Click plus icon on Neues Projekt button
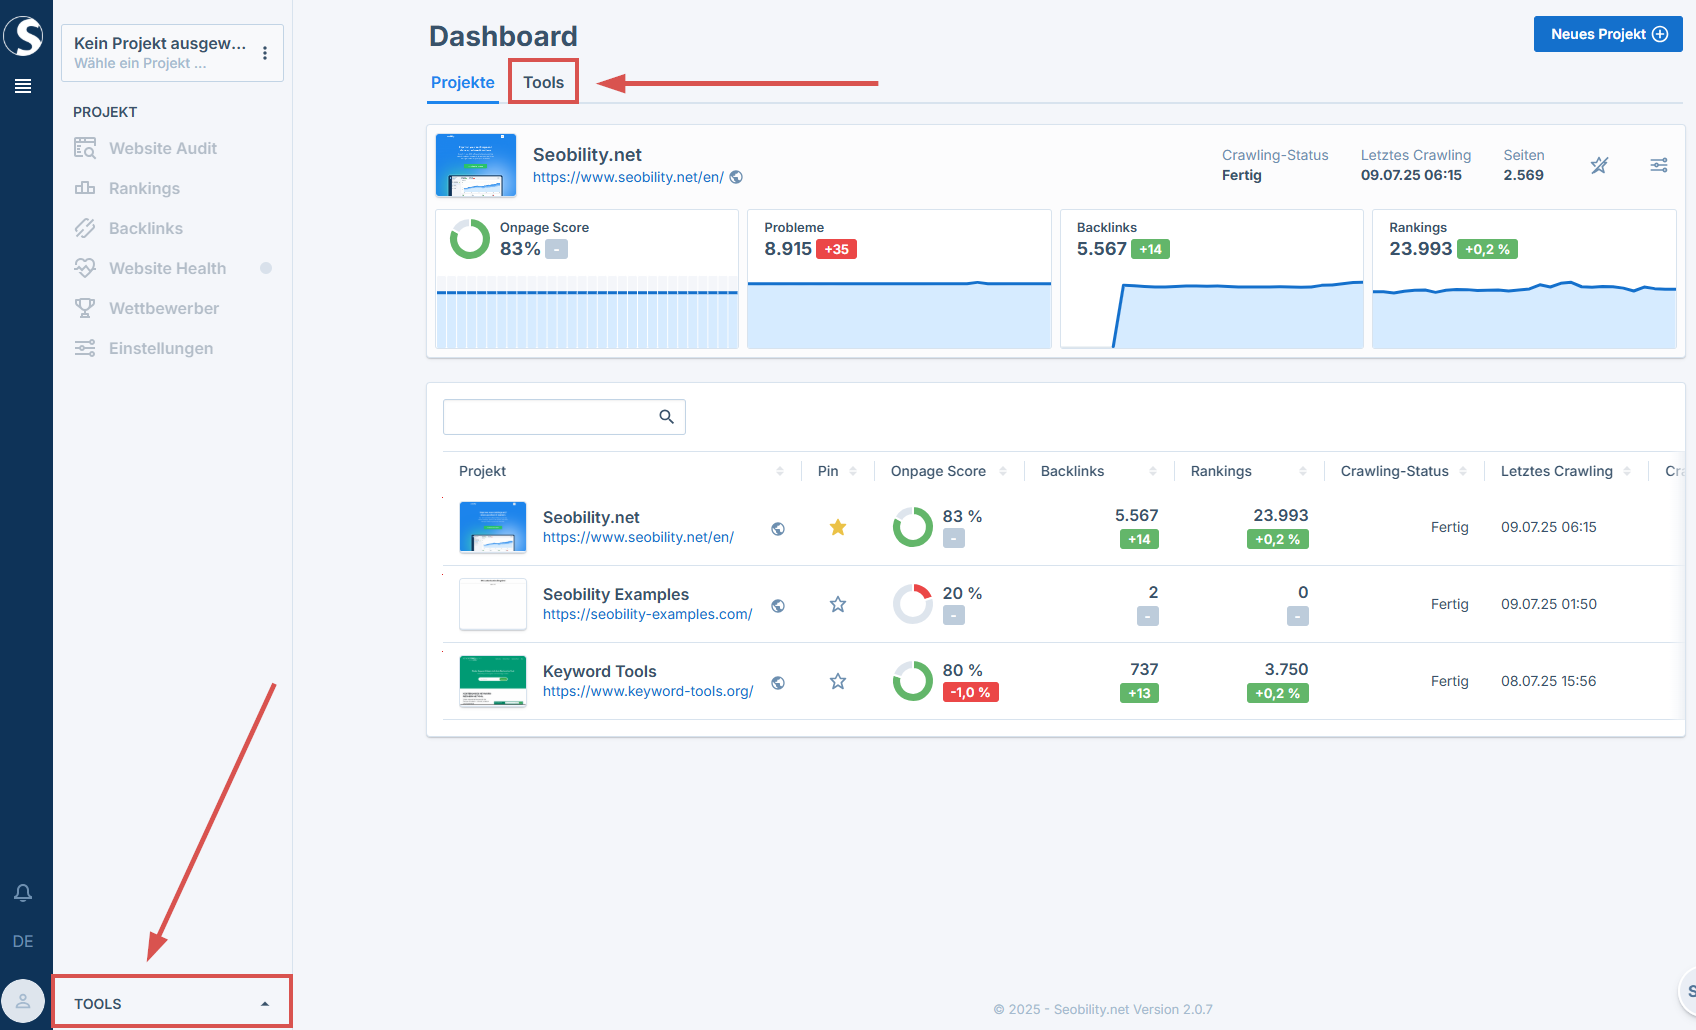The height and width of the screenshot is (1030, 1696). tap(1660, 34)
